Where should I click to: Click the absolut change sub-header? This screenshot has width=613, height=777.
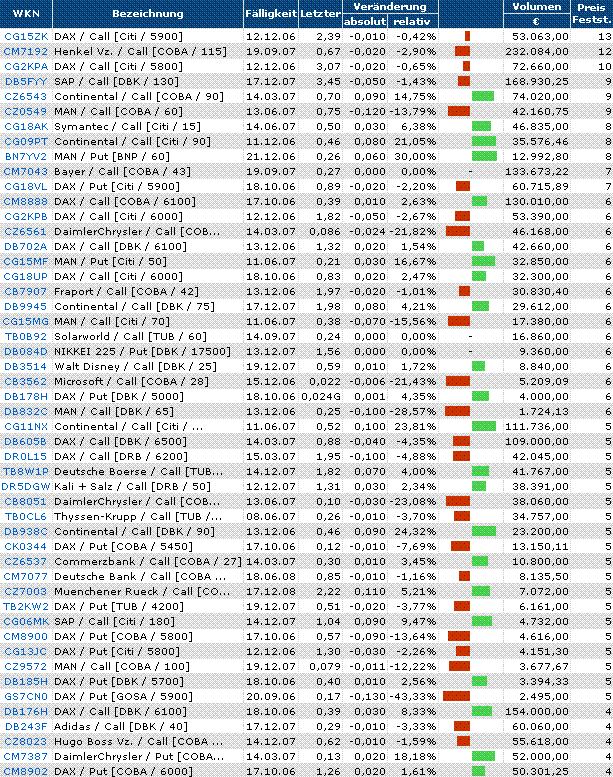click(365, 21)
